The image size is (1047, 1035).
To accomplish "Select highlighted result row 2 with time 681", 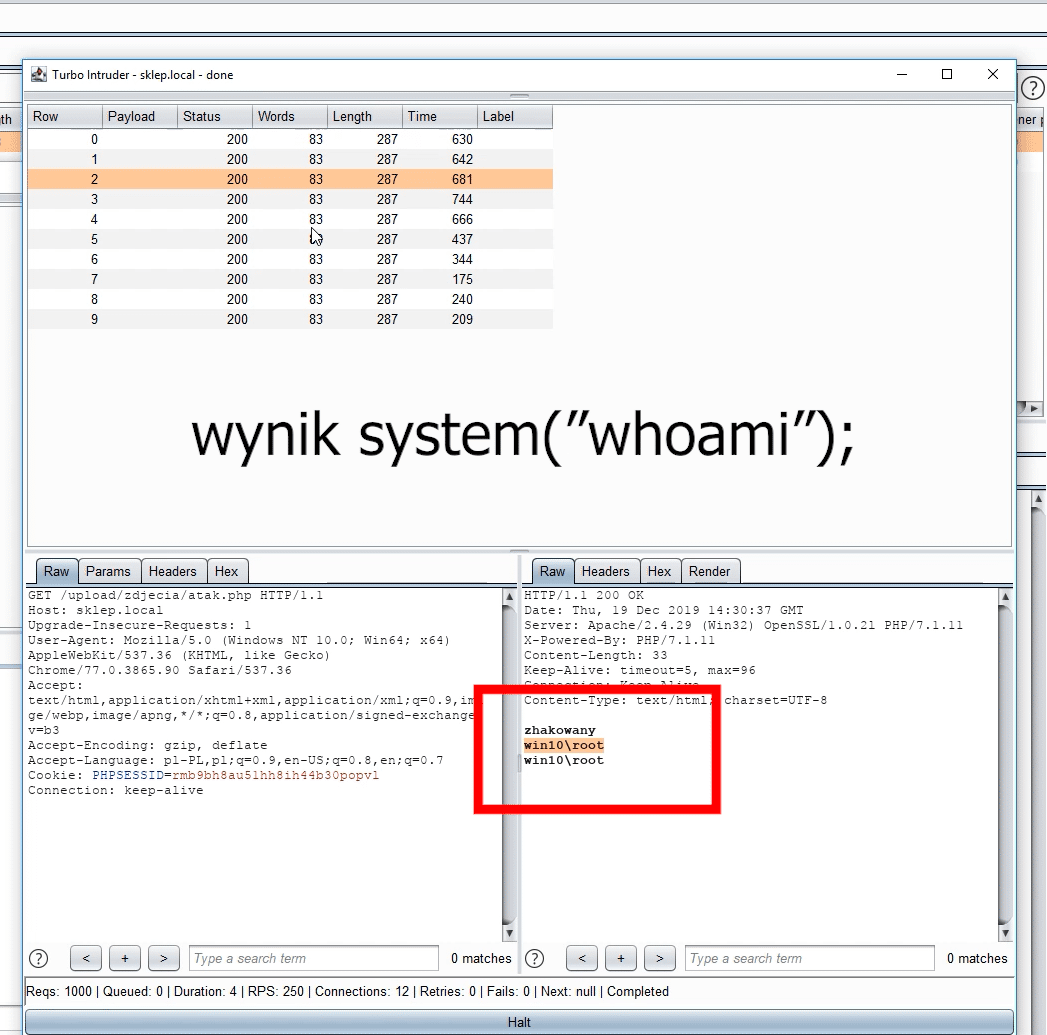I will click(290, 179).
